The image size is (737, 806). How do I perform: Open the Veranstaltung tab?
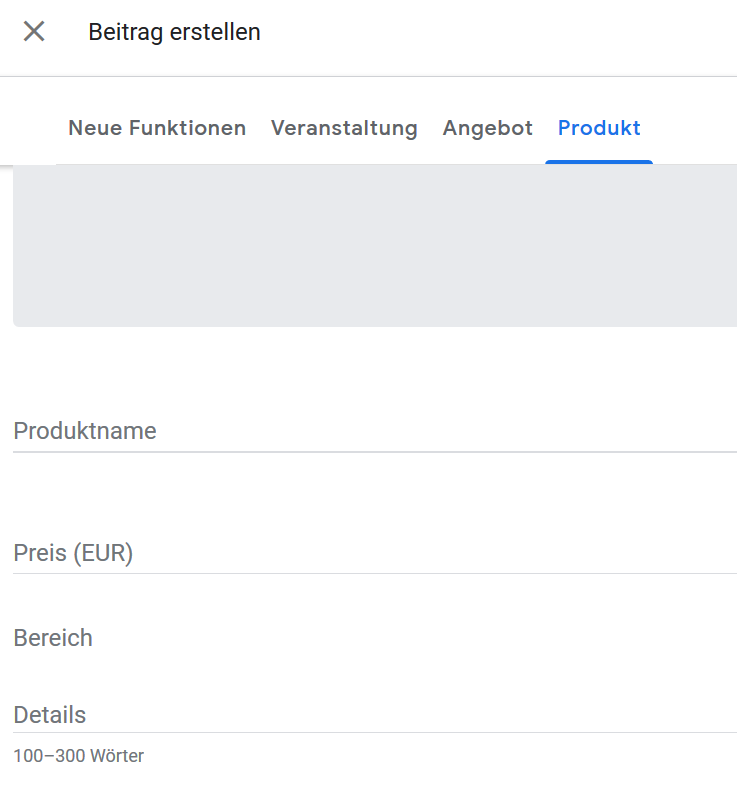point(344,128)
